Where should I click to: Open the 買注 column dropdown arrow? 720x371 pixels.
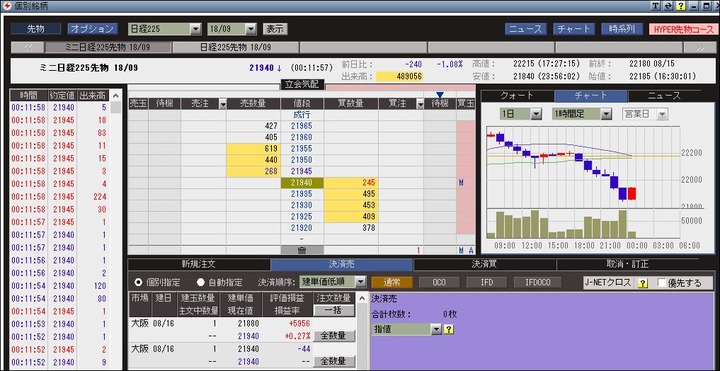point(419,105)
